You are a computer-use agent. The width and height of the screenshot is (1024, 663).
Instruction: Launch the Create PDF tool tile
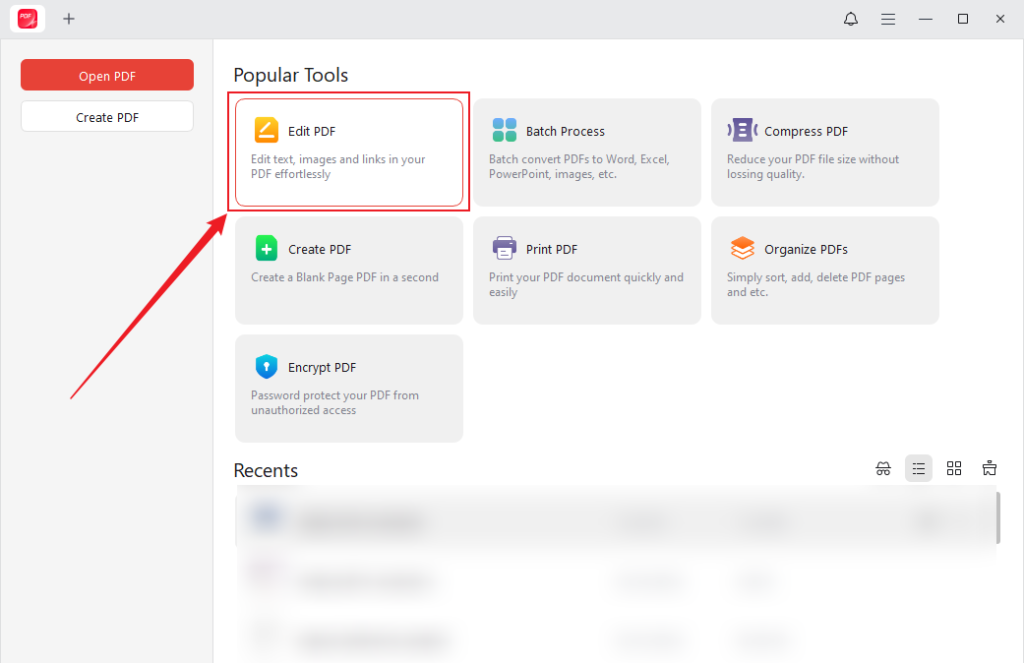(x=348, y=270)
